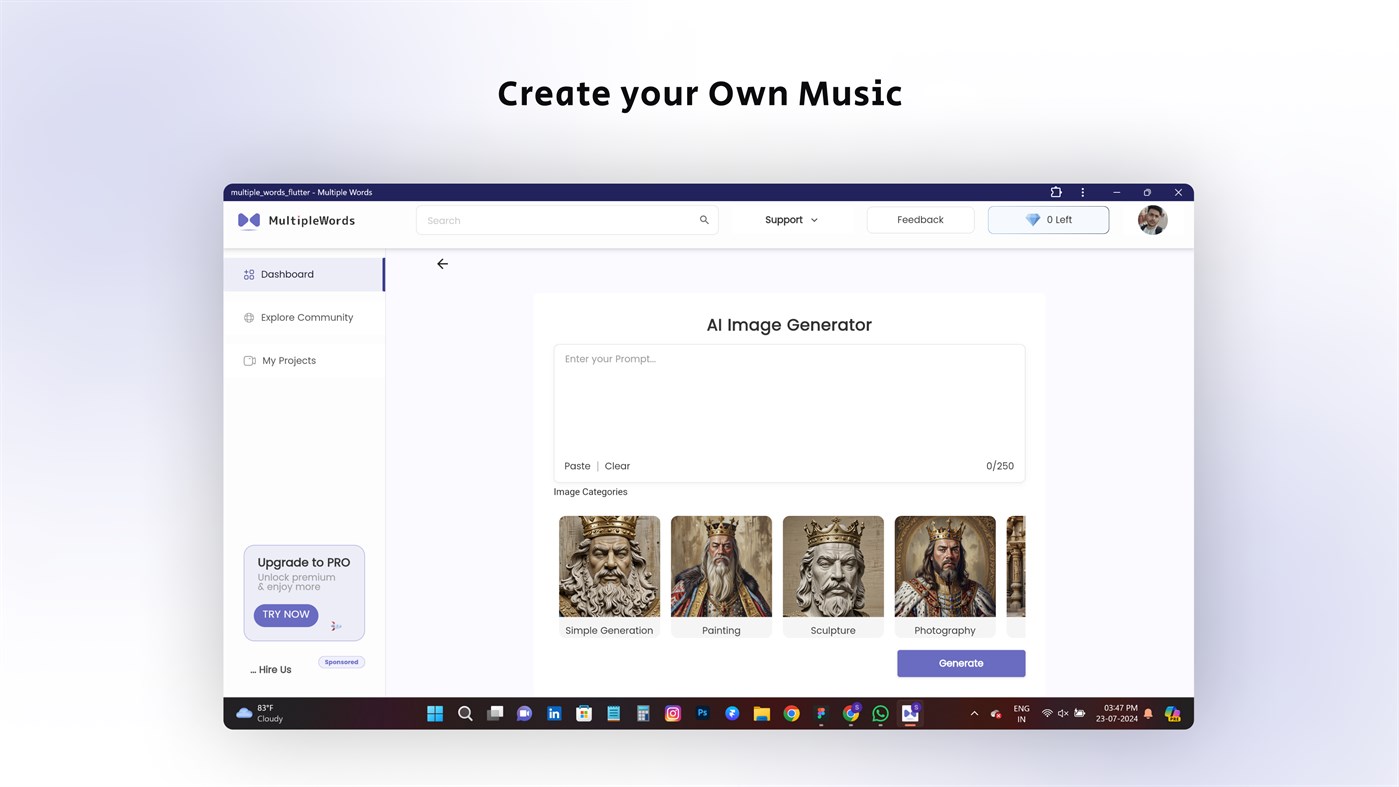Click TRY NOW in the Upgrade to PRO card
Screen dimensions: 1399x787
coord(286,614)
